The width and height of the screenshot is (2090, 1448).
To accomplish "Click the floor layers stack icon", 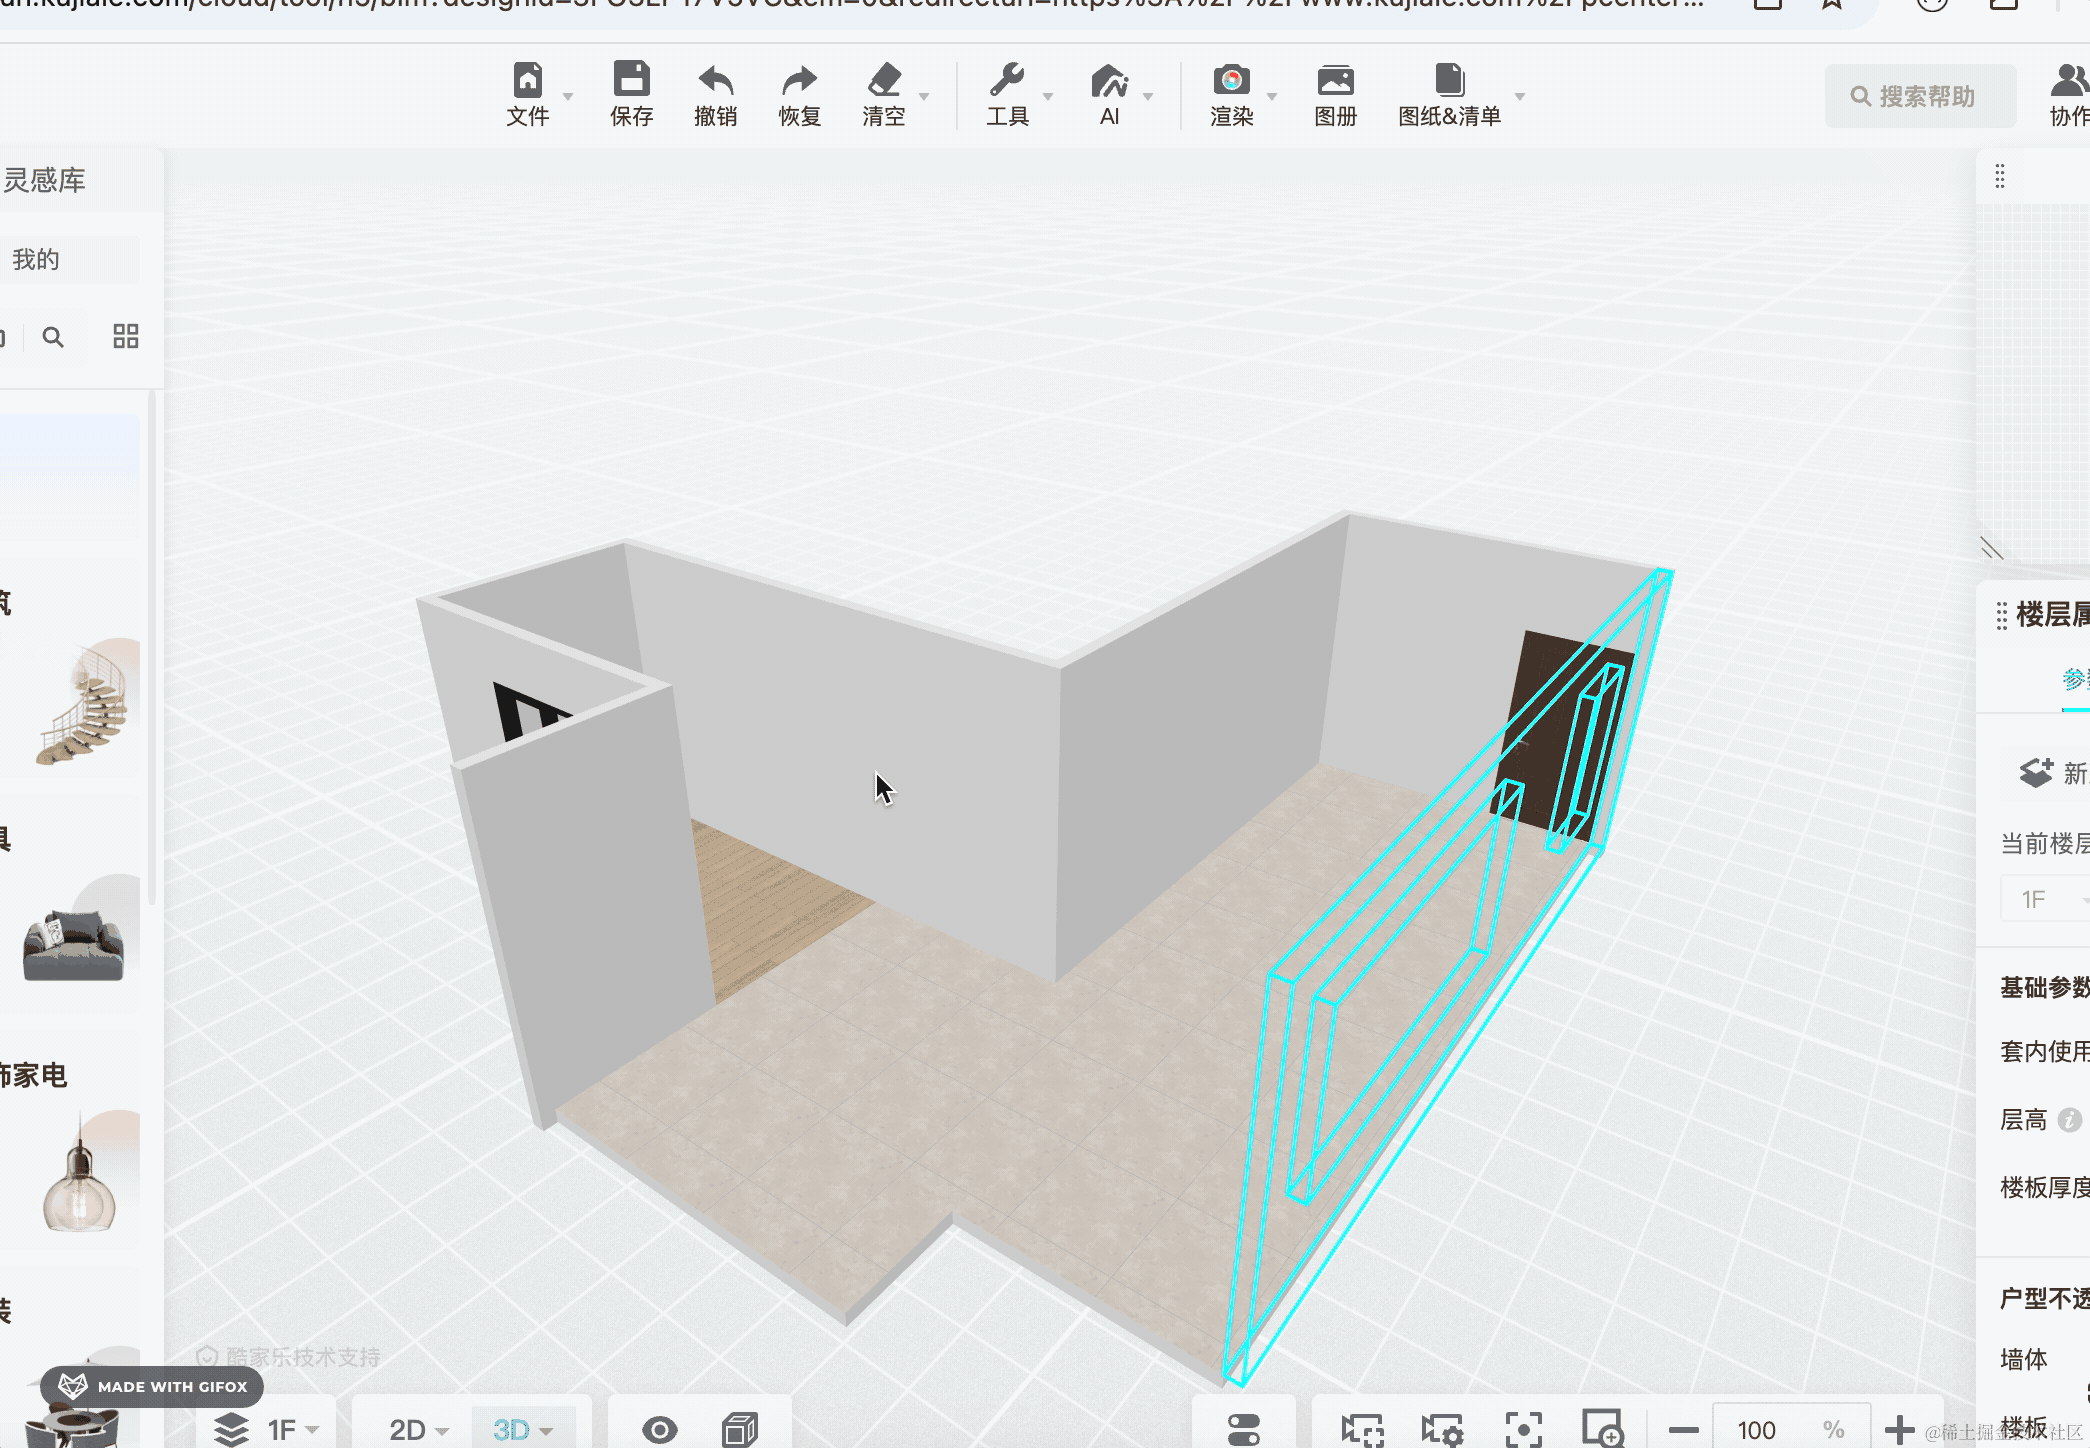I will click(x=231, y=1429).
